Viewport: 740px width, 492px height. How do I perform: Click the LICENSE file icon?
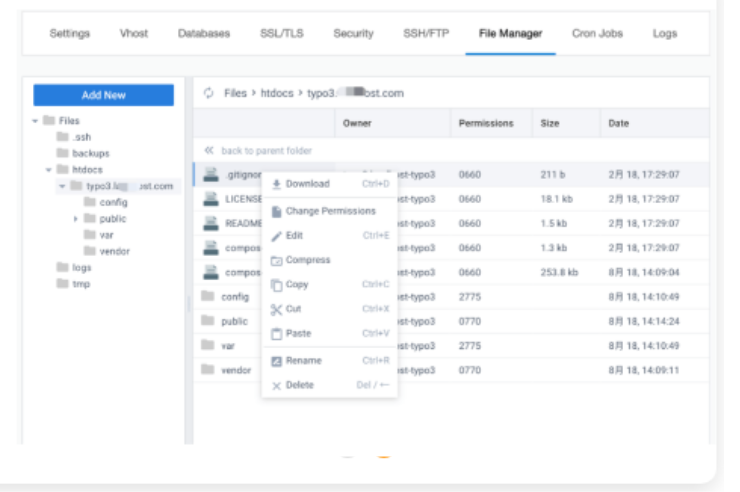tap(210, 199)
